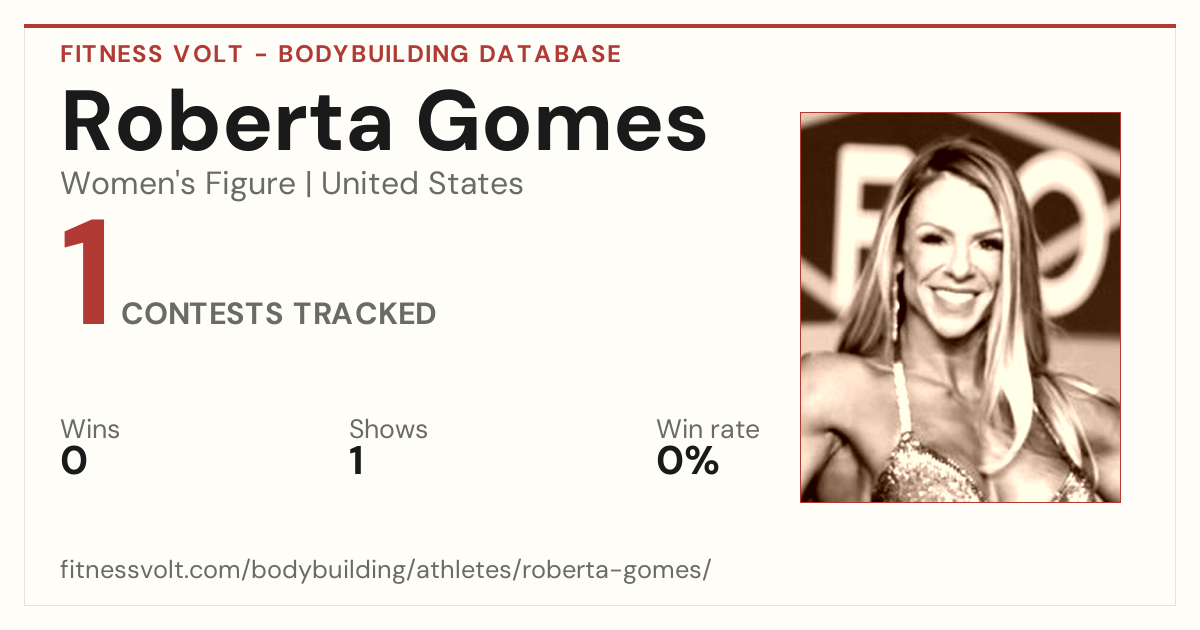Click the "Wins" stat label
This screenshot has height=630, width=1200.
90,430
